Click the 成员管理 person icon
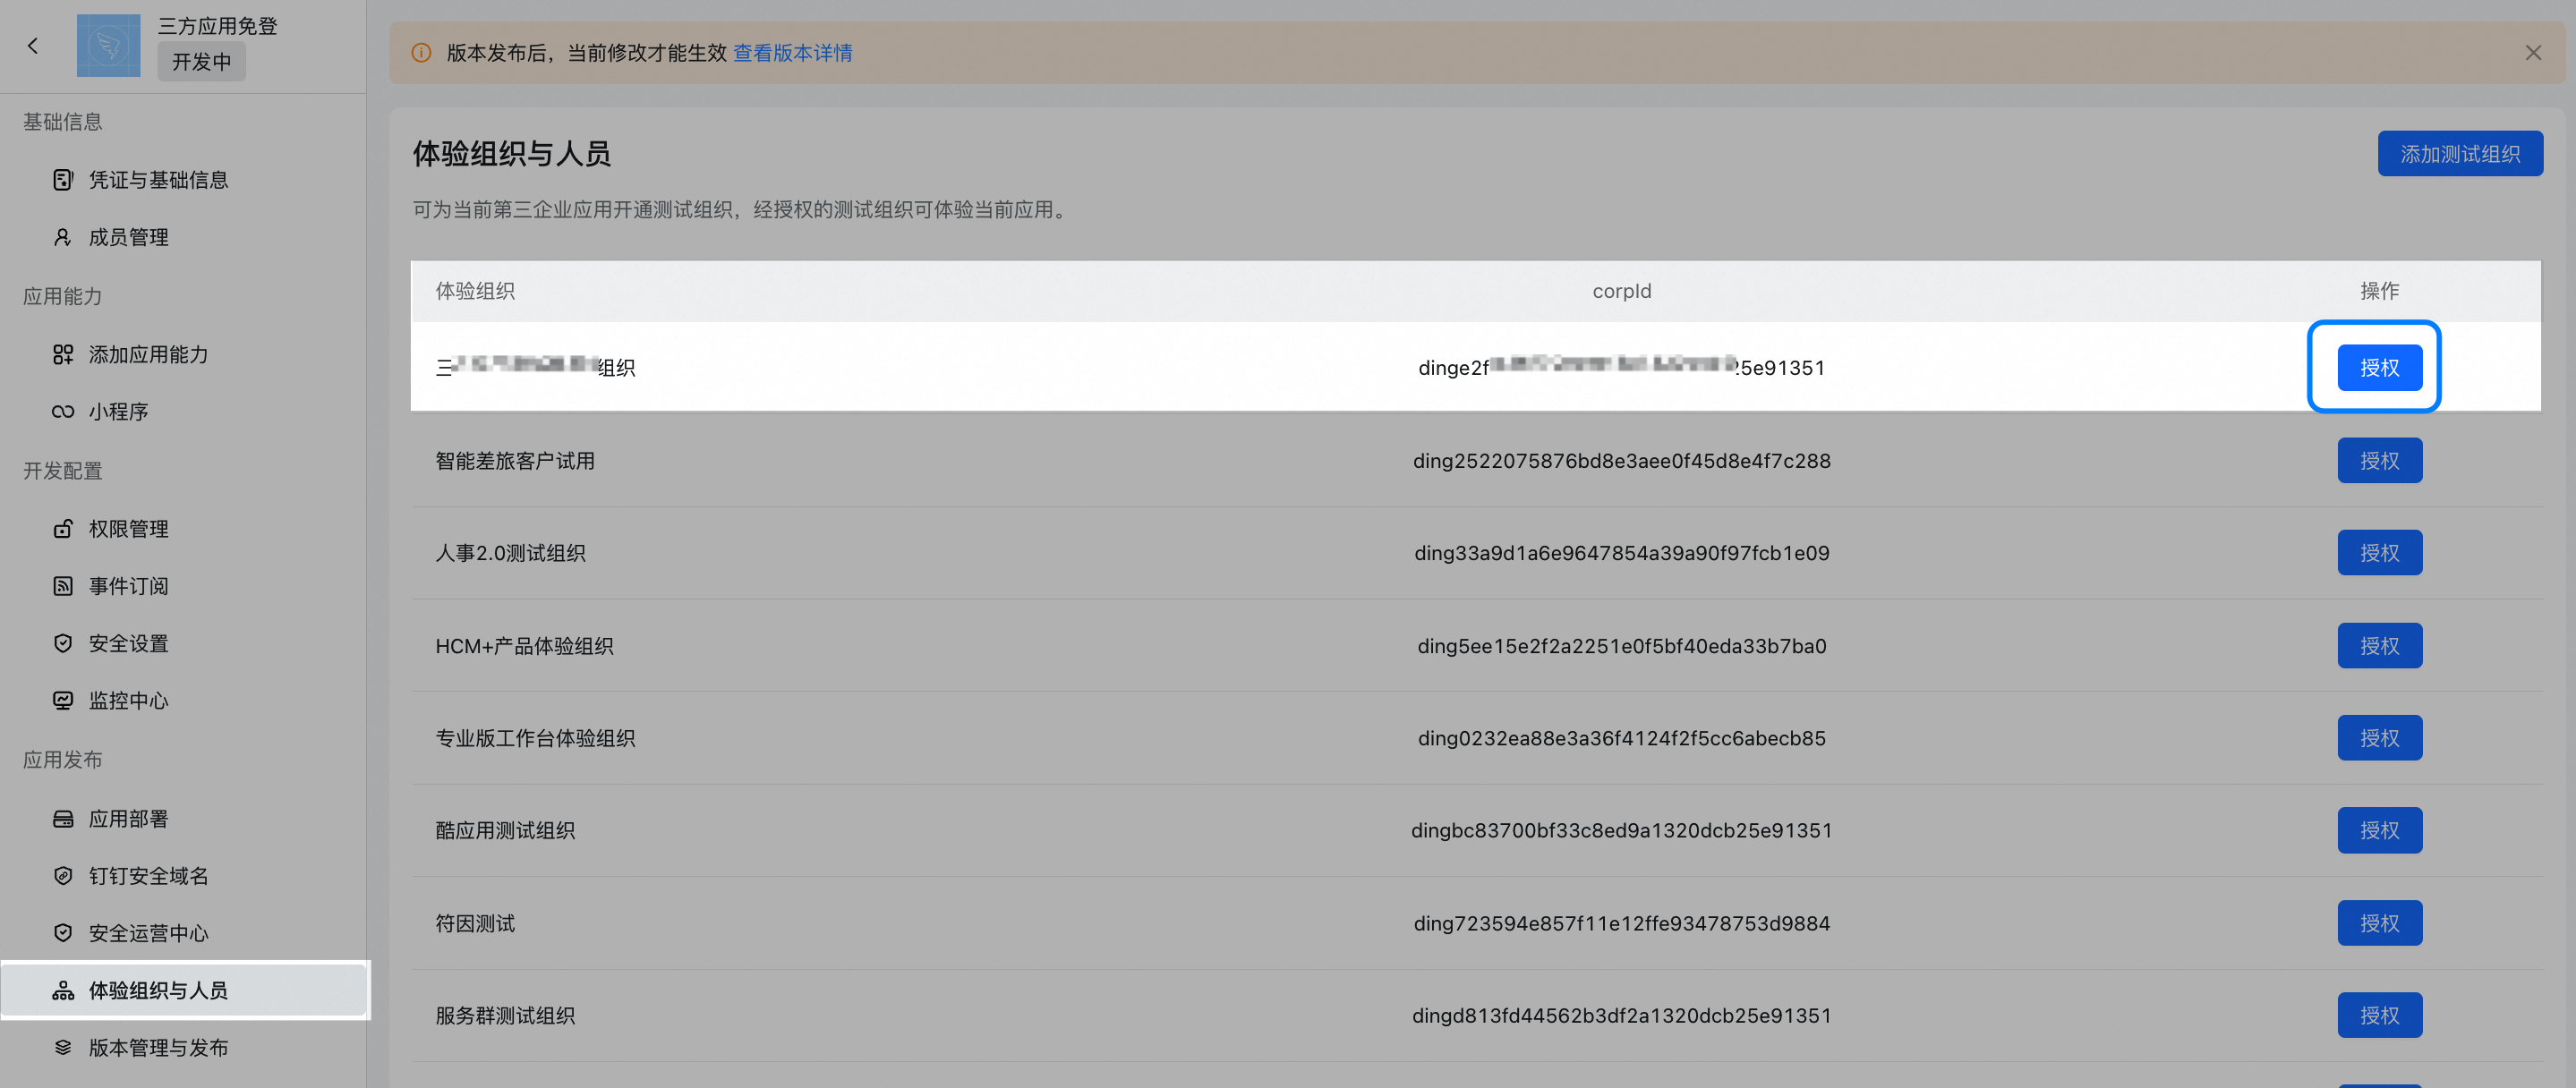The height and width of the screenshot is (1088, 2576). [x=63, y=237]
